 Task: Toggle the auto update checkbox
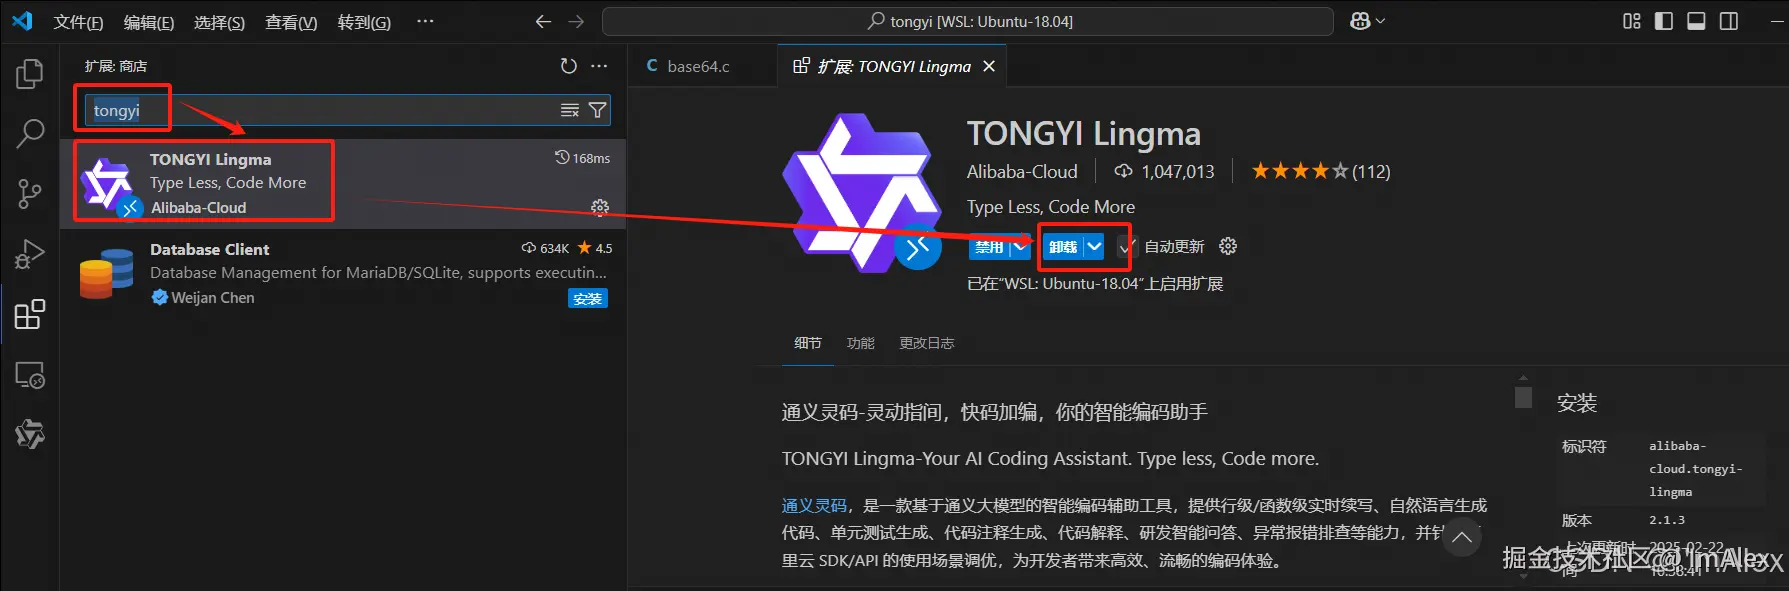pos(1128,247)
